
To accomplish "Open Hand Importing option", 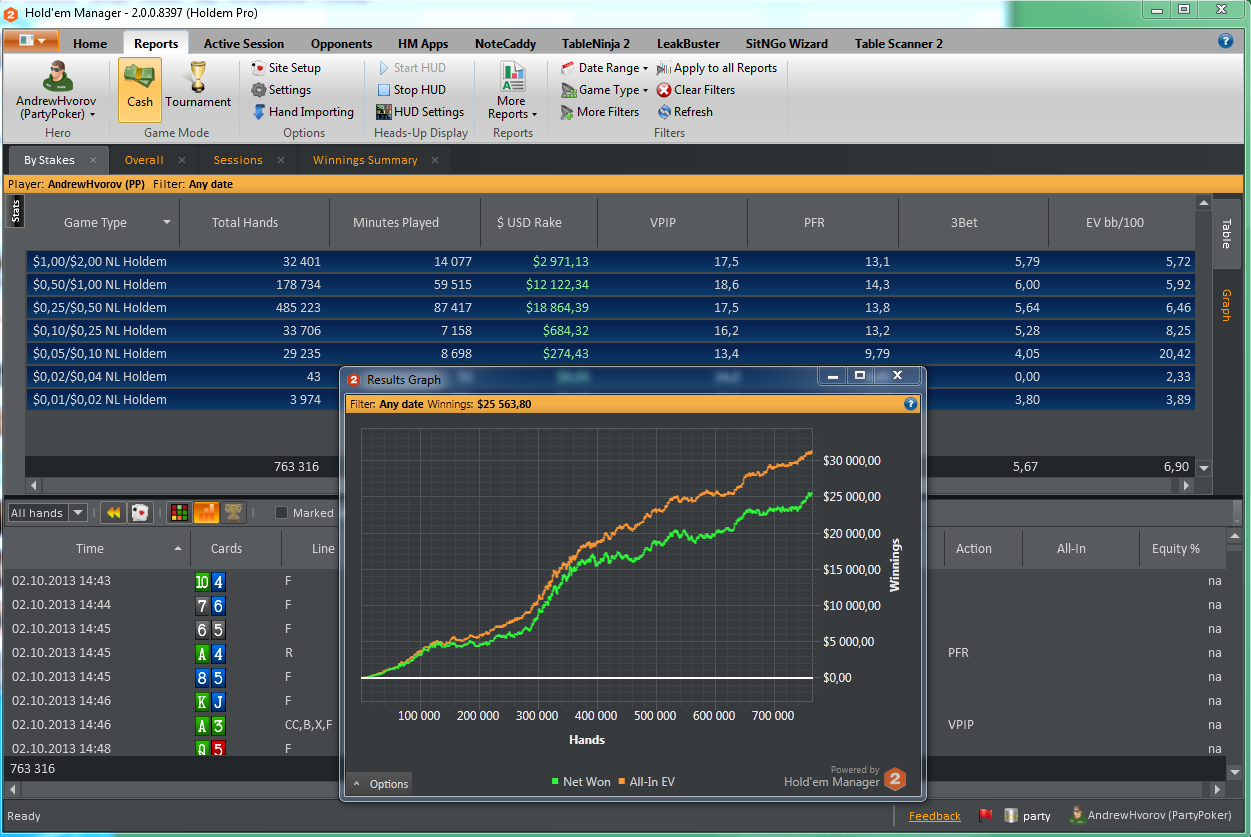I will pos(303,112).
